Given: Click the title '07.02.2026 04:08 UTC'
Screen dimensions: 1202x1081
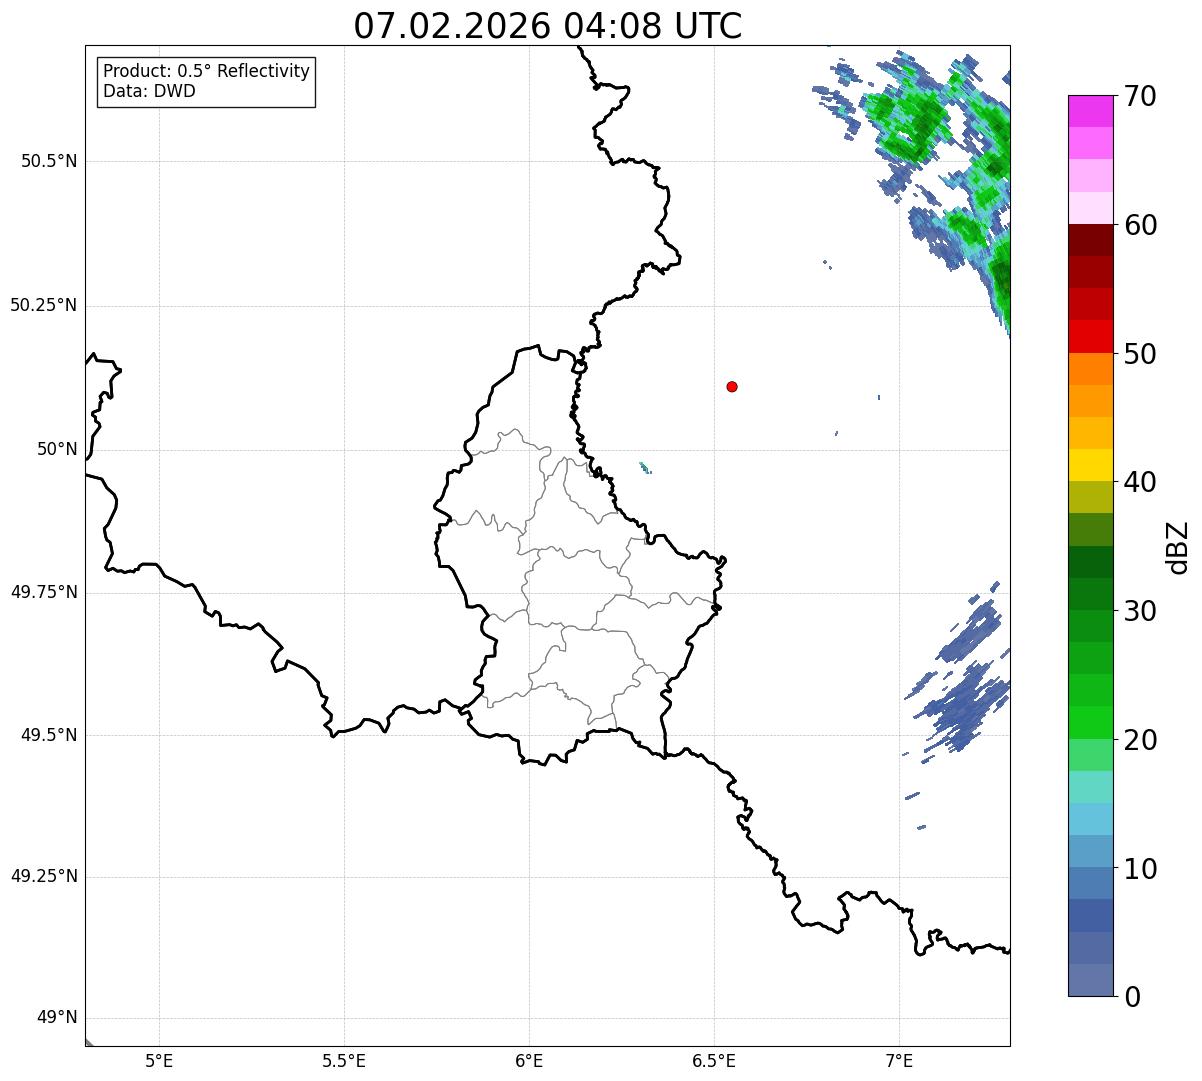Looking at the screenshot, I should pos(548,26).
